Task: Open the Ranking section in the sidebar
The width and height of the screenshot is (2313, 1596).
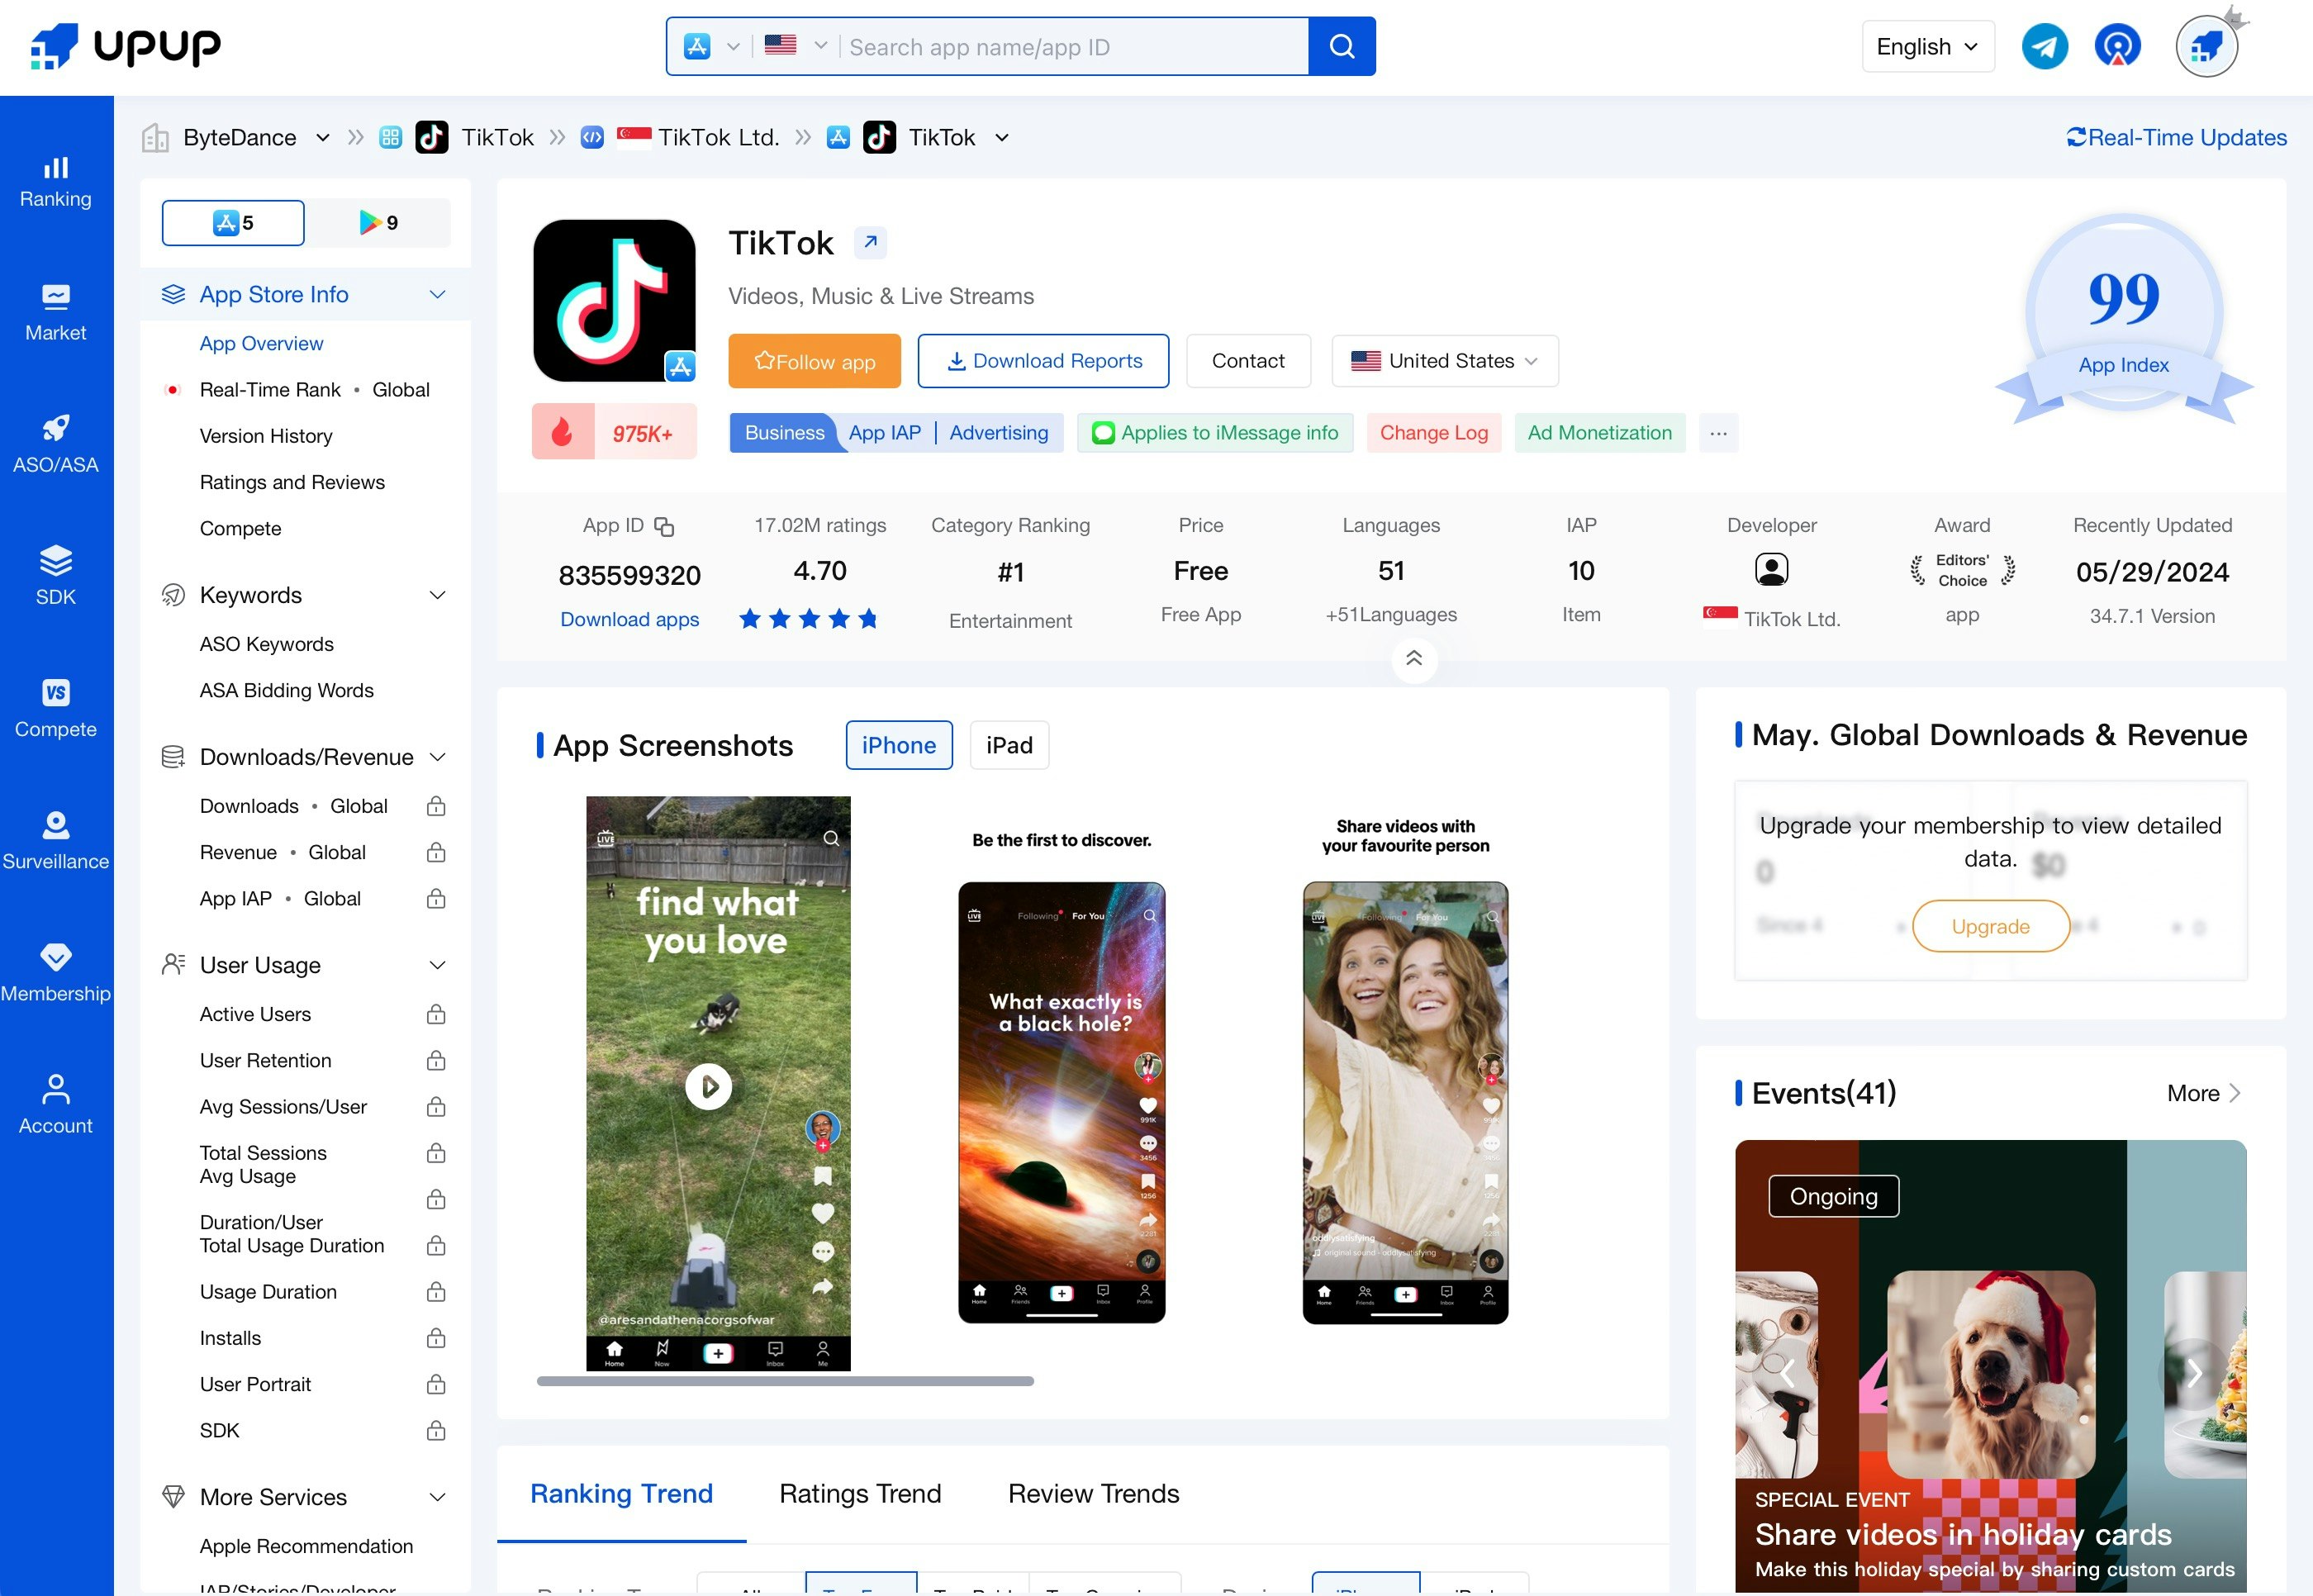Action: (56, 182)
